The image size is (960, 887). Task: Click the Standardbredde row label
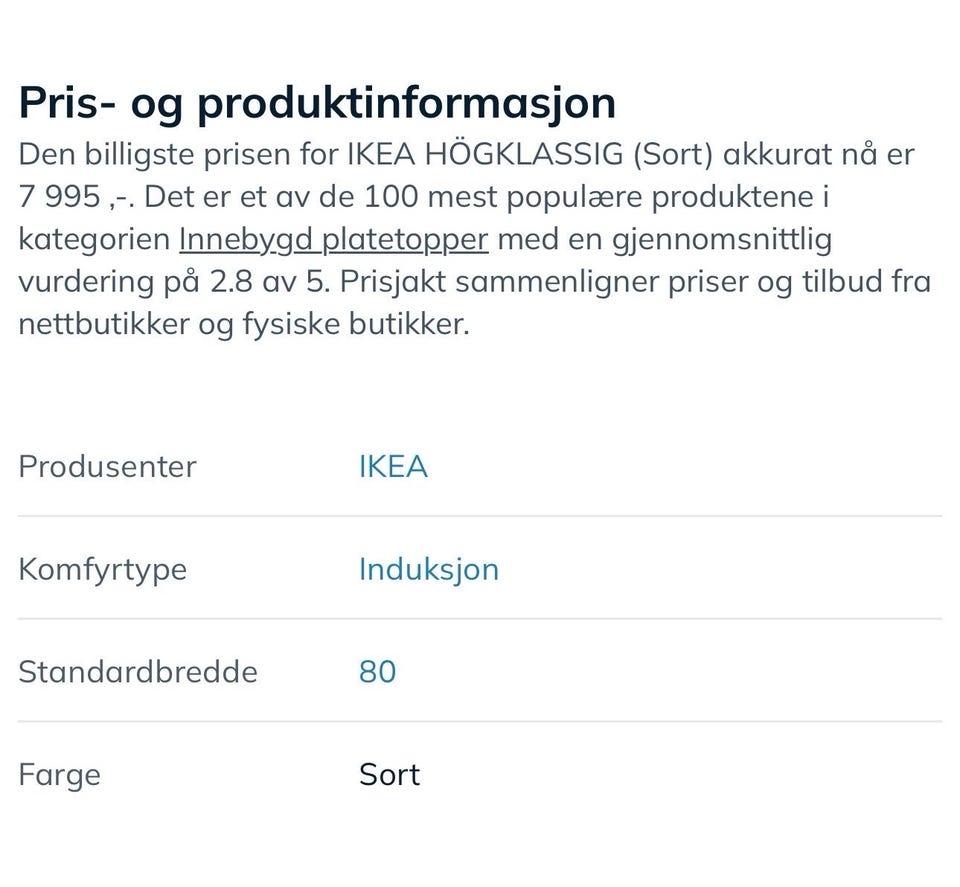point(137,671)
